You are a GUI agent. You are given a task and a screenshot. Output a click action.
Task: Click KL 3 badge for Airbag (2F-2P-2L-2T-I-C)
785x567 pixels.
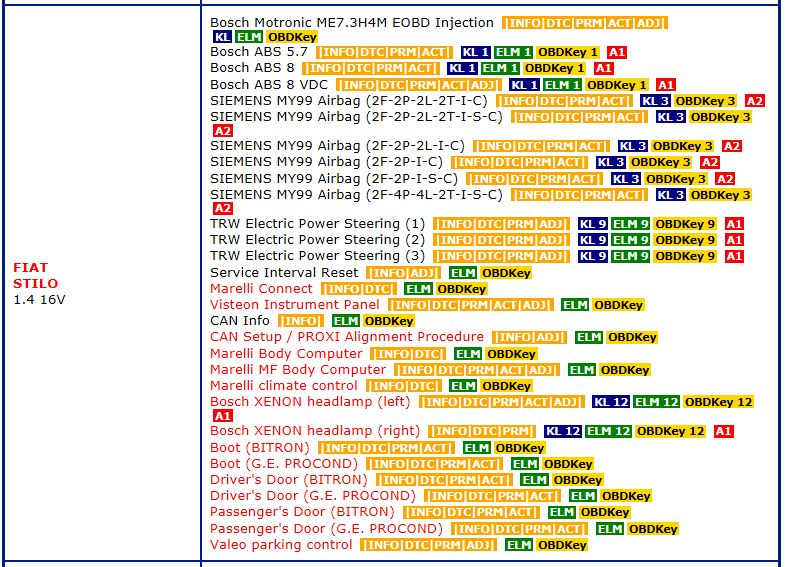[x=655, y=101]
